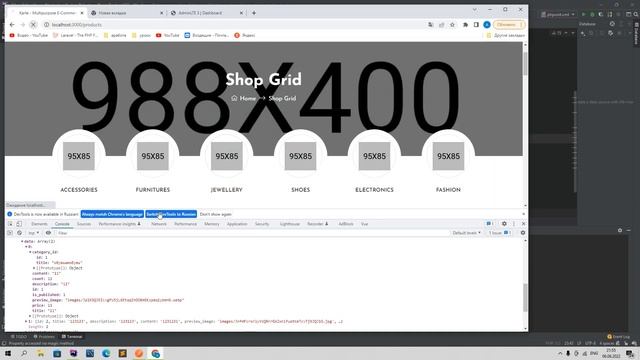Open Chrome extensions puzzle icon
Viewport: 640px width, 360px height.
coord(465,25)
